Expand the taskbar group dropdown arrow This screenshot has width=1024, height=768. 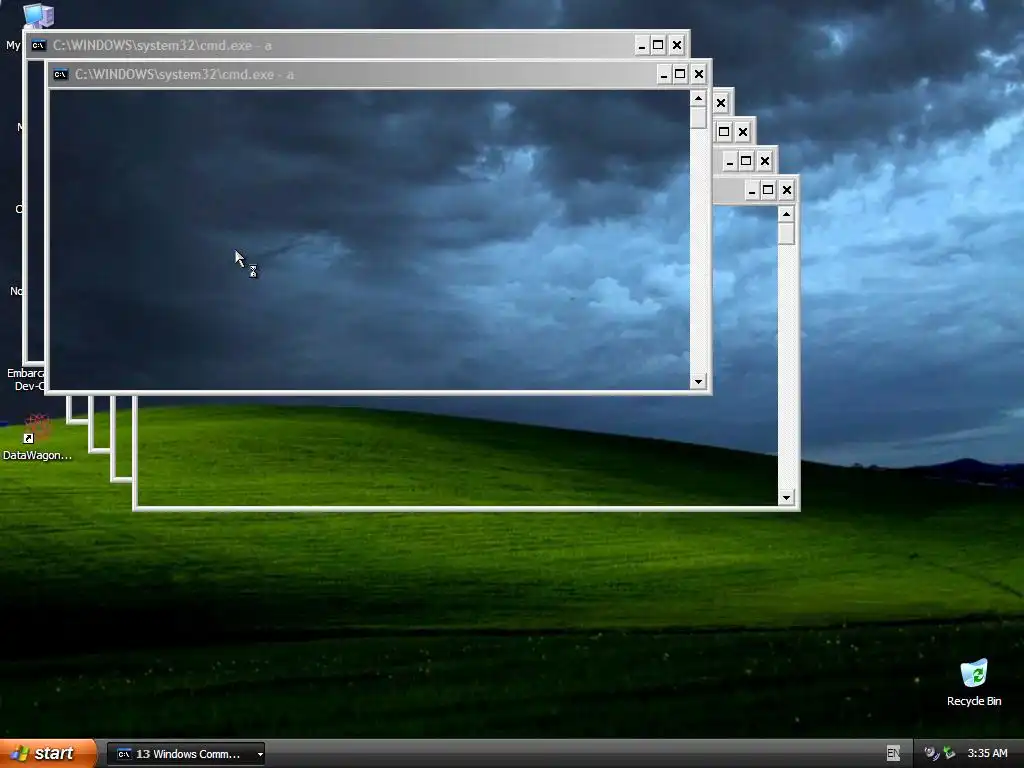click(x=260, y=754)
